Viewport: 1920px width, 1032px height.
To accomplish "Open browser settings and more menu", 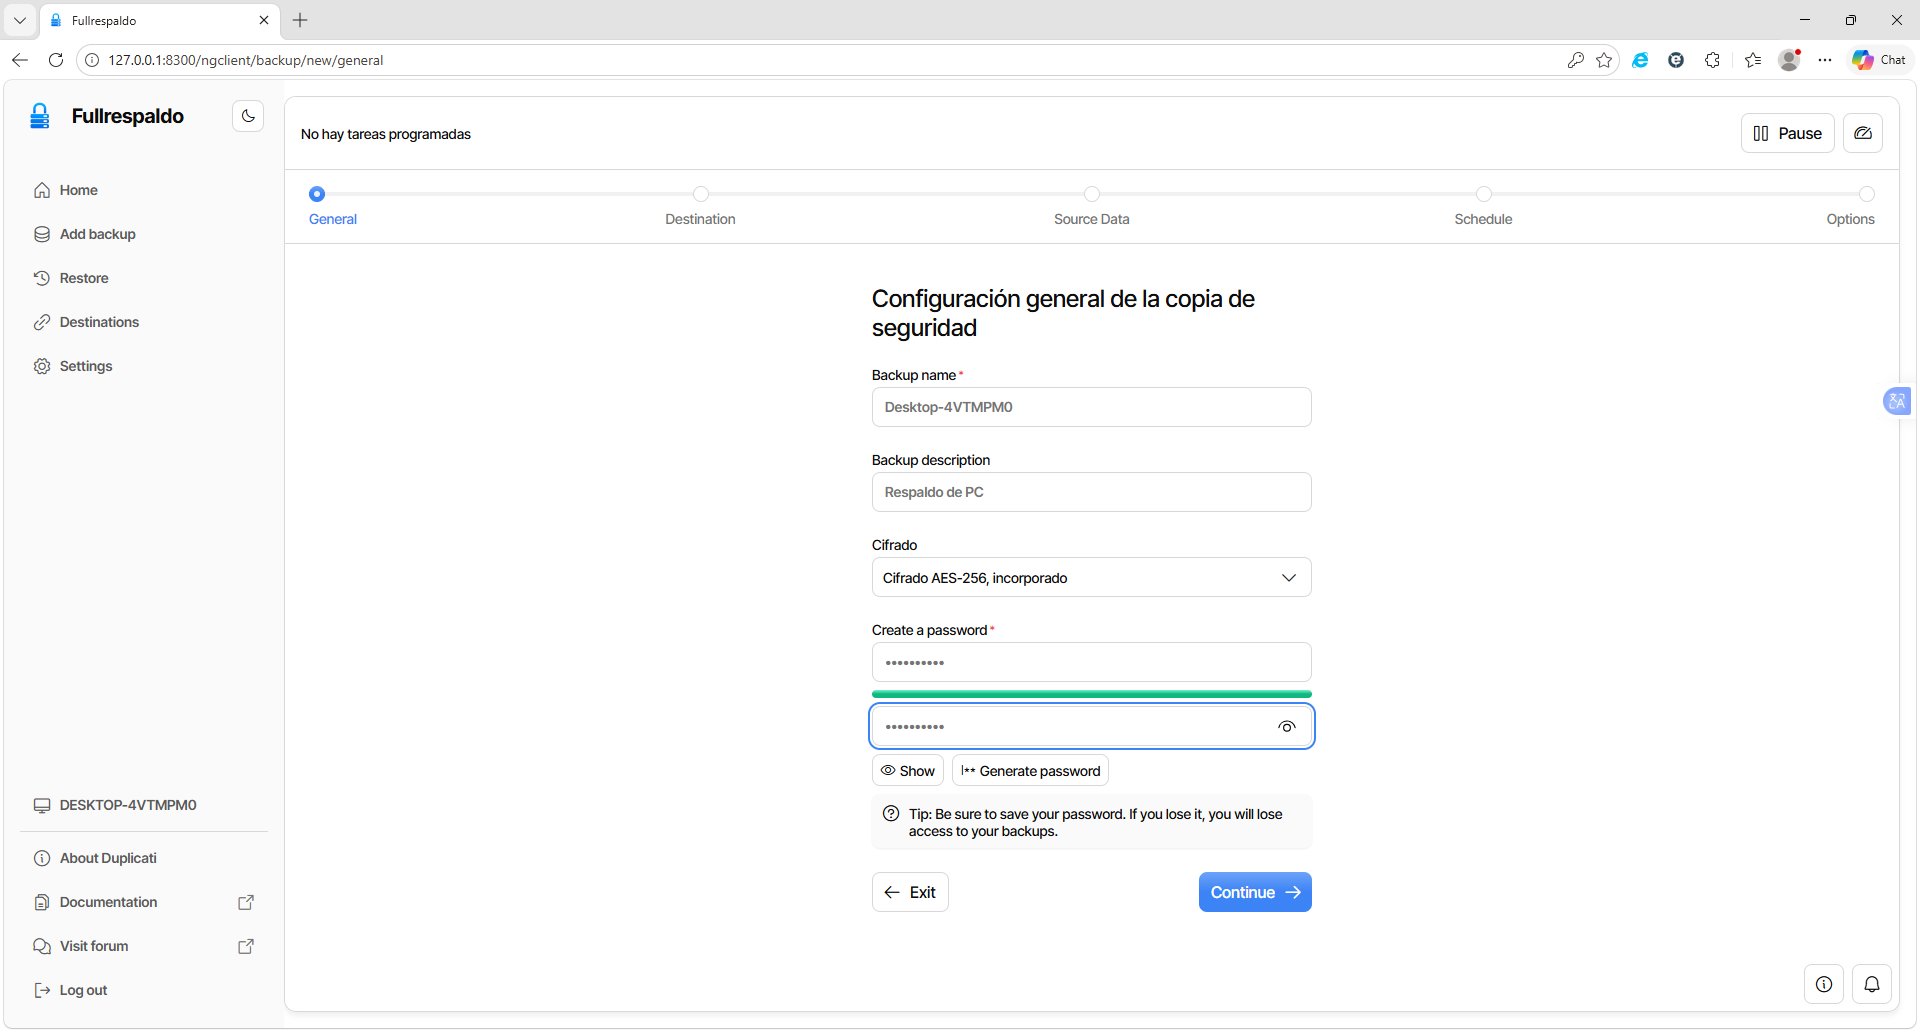I will pos(1825,60).
